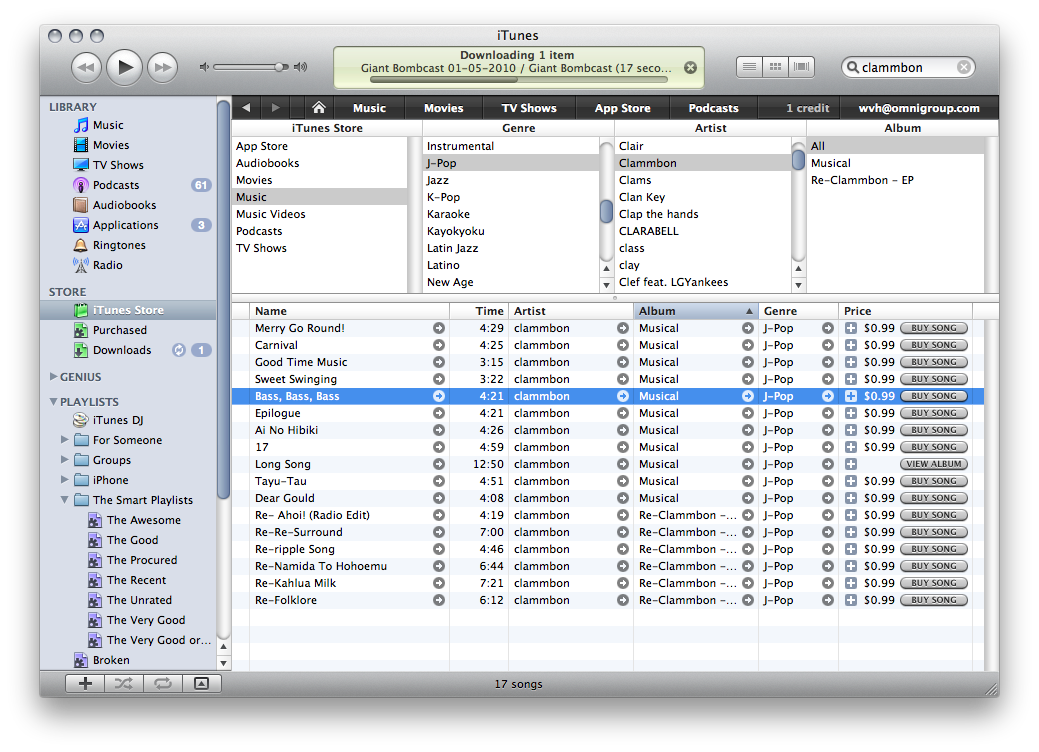1039x752 pixels.
Task: Buy the song Merry Go Round!
Action: click(x=934, y=328)
